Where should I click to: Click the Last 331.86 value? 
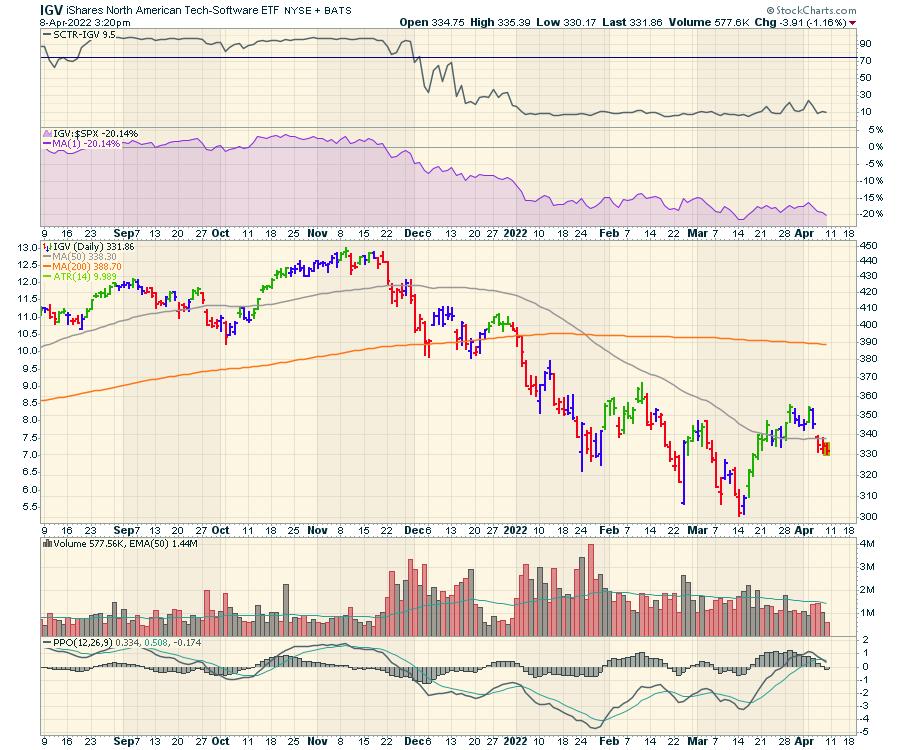(x=632, y=22)
